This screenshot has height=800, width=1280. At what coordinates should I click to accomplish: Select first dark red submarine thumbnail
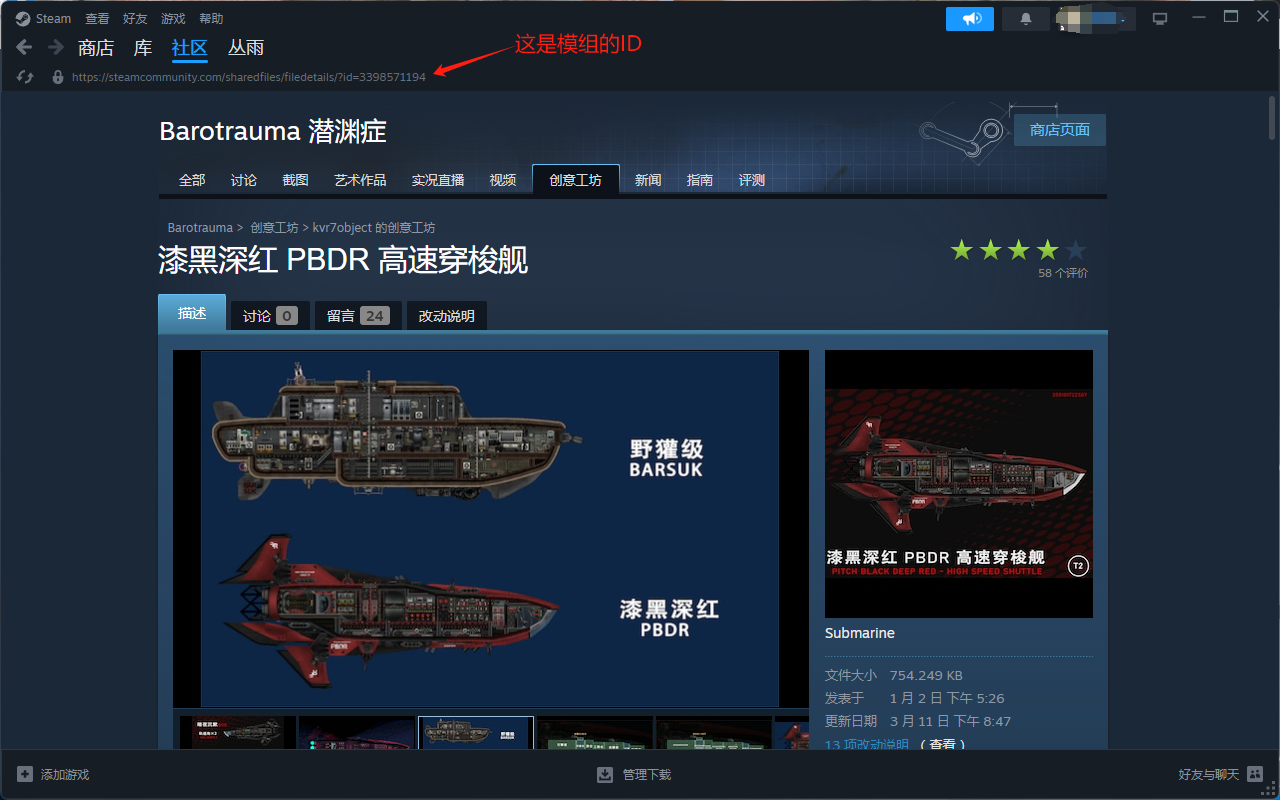pos(238,733)
